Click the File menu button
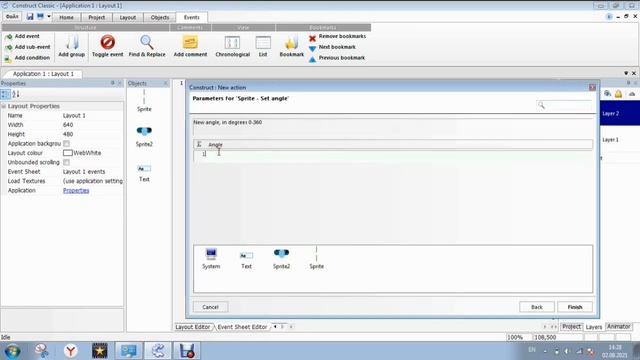Image resolution: width=640 pixels, height=360 pixels. (x=12, y=17)
